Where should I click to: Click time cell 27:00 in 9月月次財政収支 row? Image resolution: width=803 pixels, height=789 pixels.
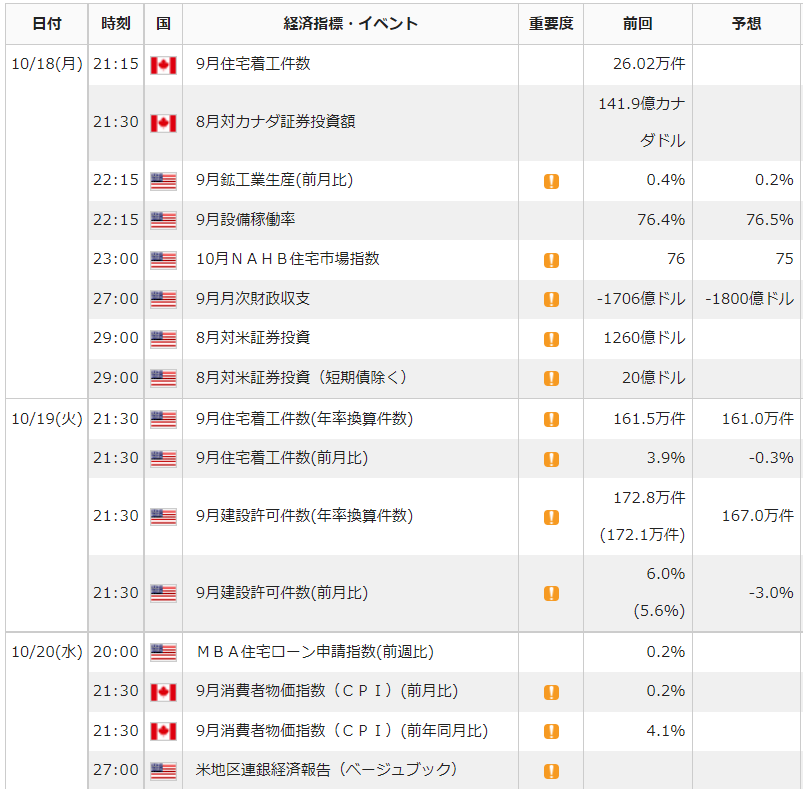(116, 298)
